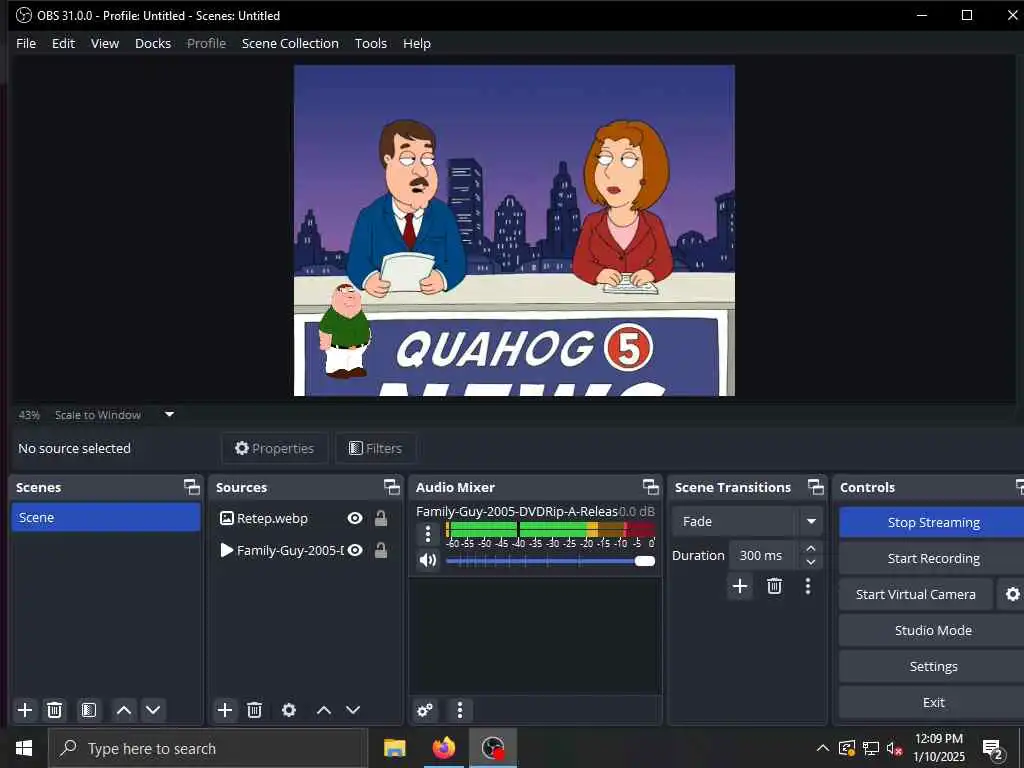Viewport: 1024px width, 768px height.
Task: Add a new source with the plus icon
Action: tap(225, 710)
